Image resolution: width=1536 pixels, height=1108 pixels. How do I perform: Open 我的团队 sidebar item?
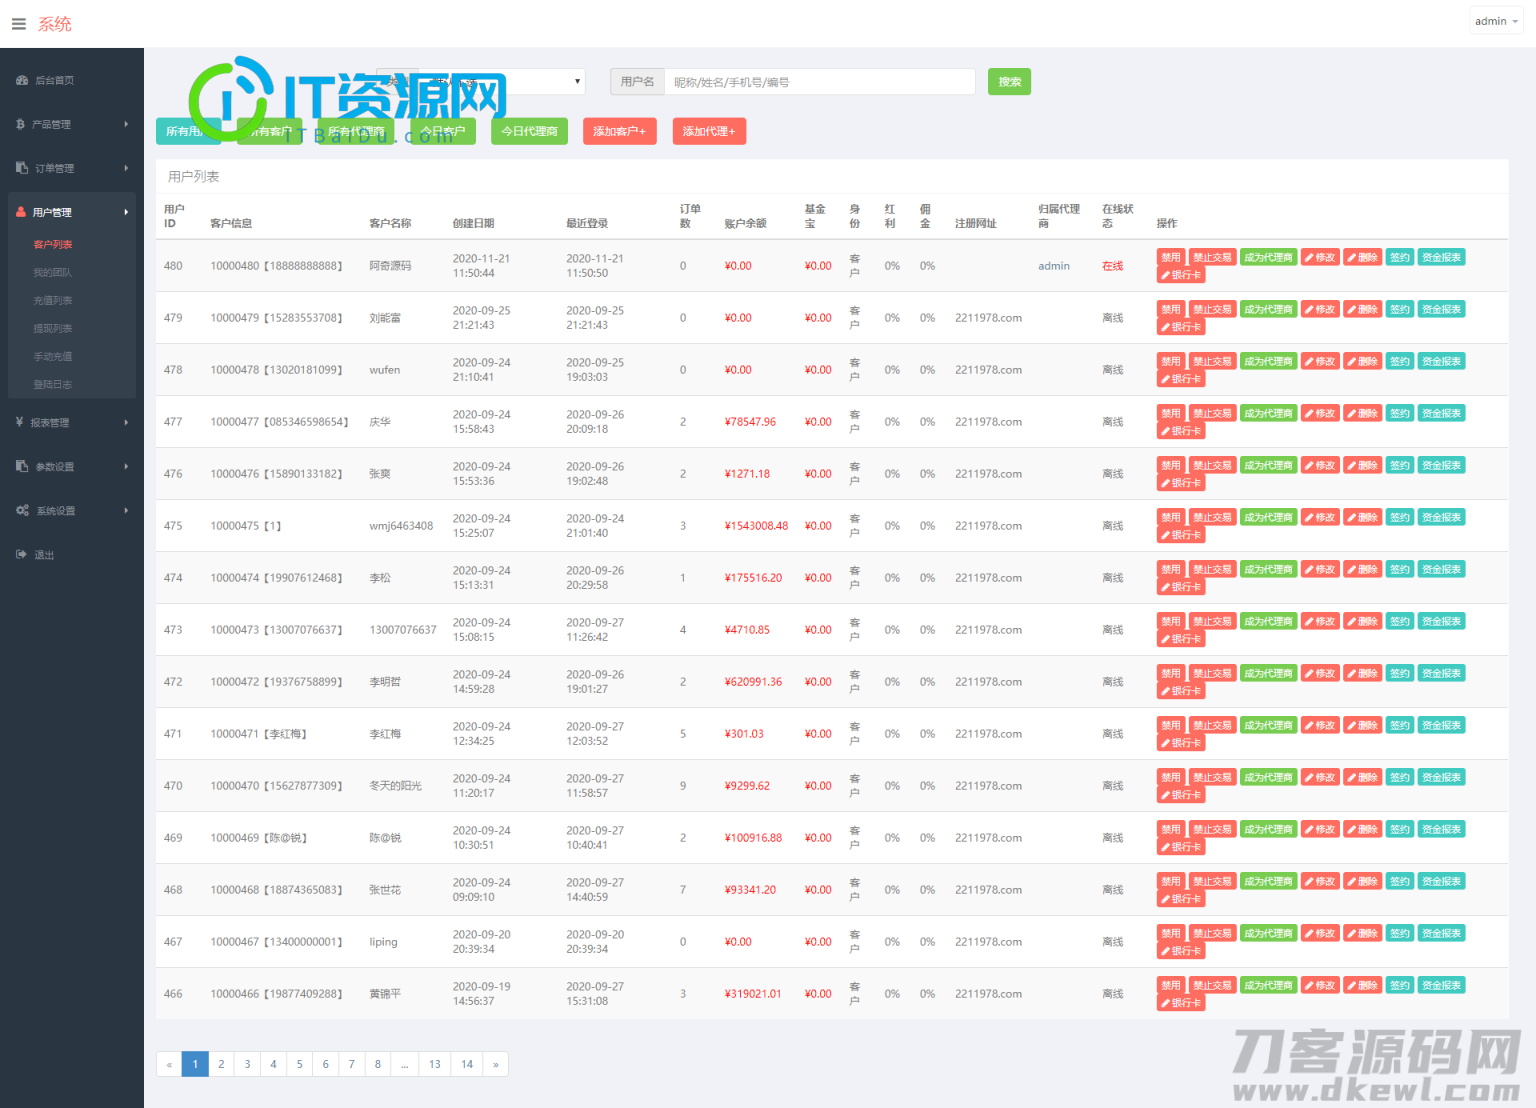pyautogui.click(x=53, y=272)
